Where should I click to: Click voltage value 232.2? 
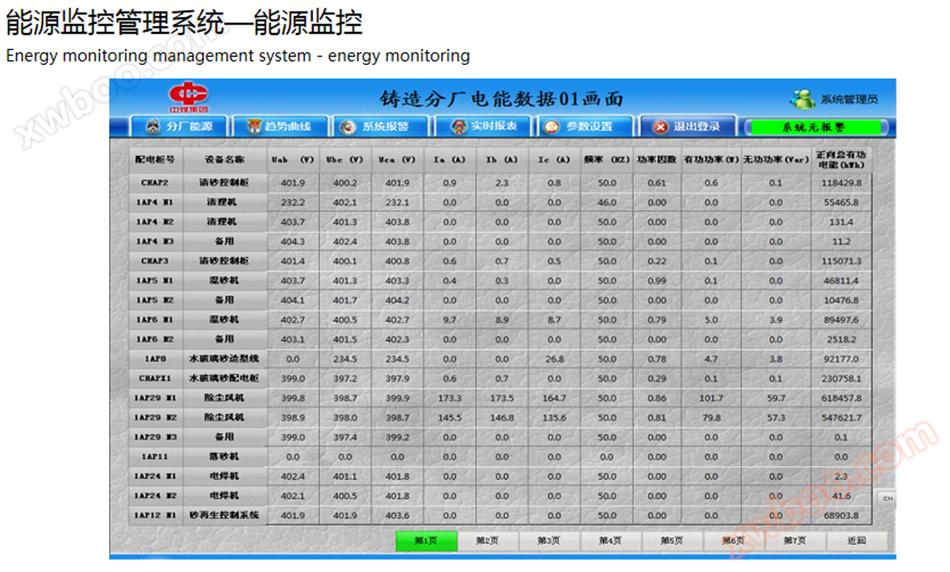coord(293,202)
